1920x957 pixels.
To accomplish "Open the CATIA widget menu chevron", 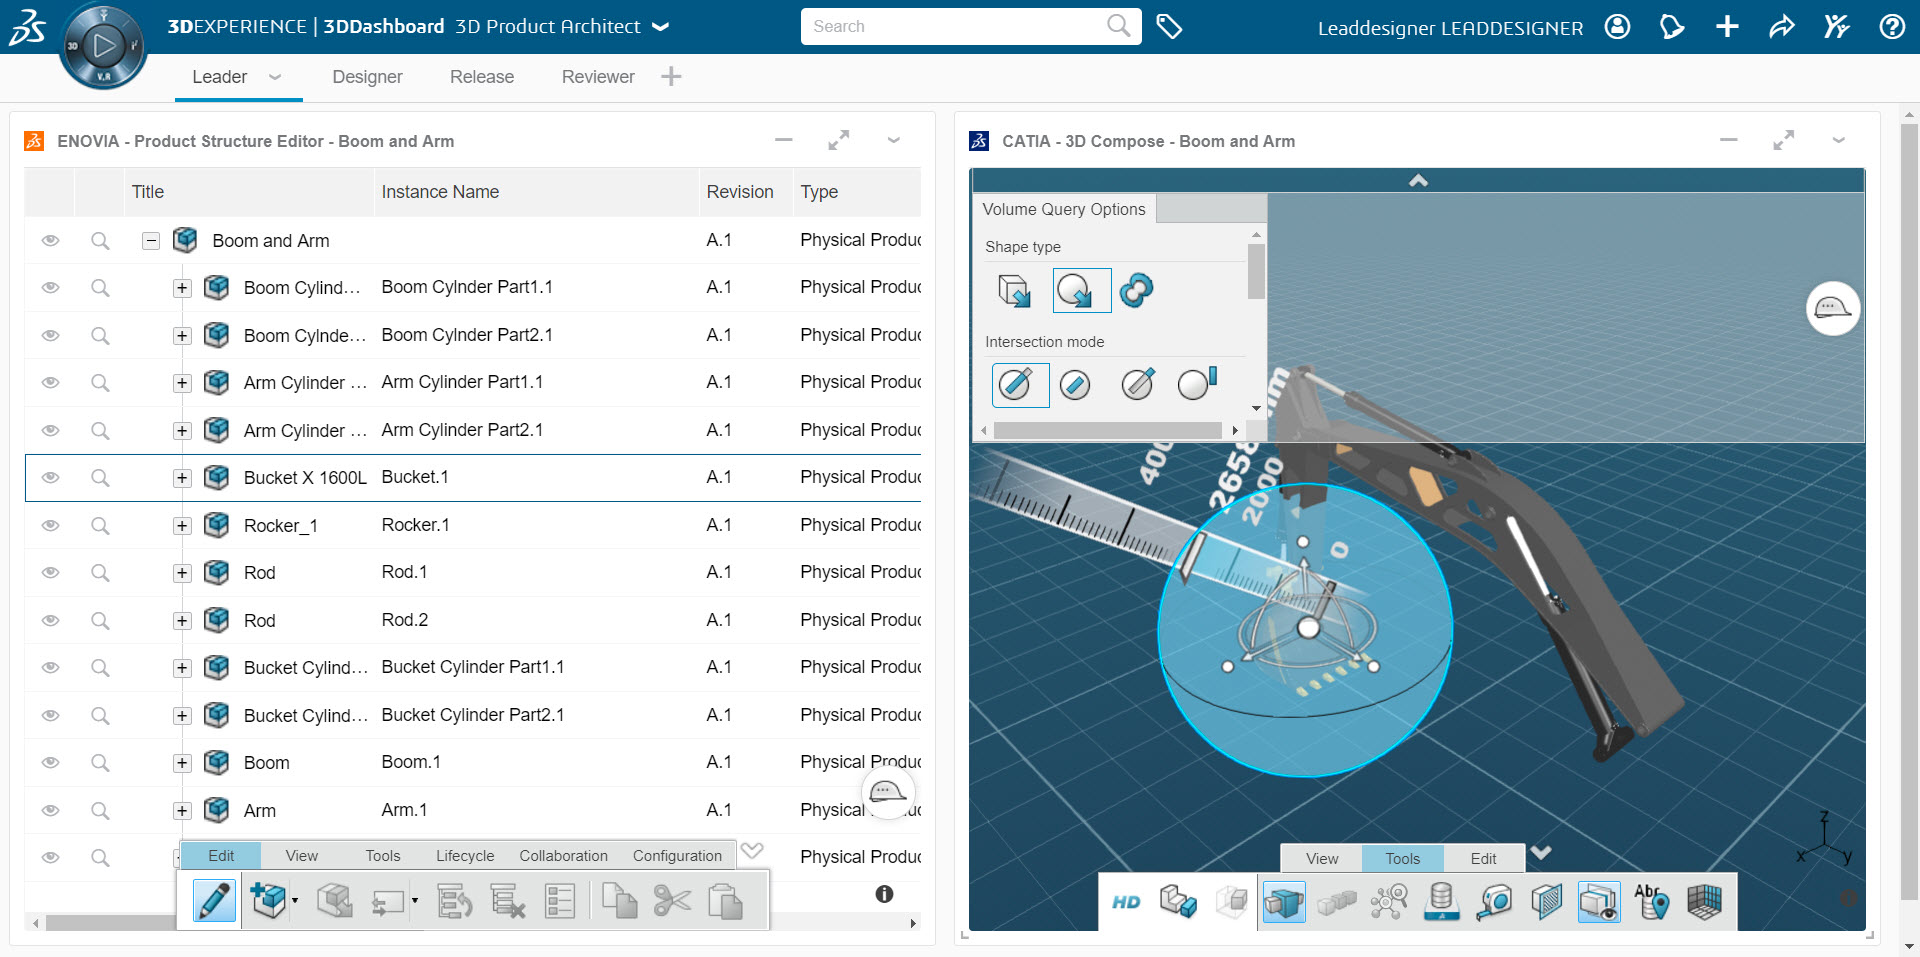I will [1838, 141].
